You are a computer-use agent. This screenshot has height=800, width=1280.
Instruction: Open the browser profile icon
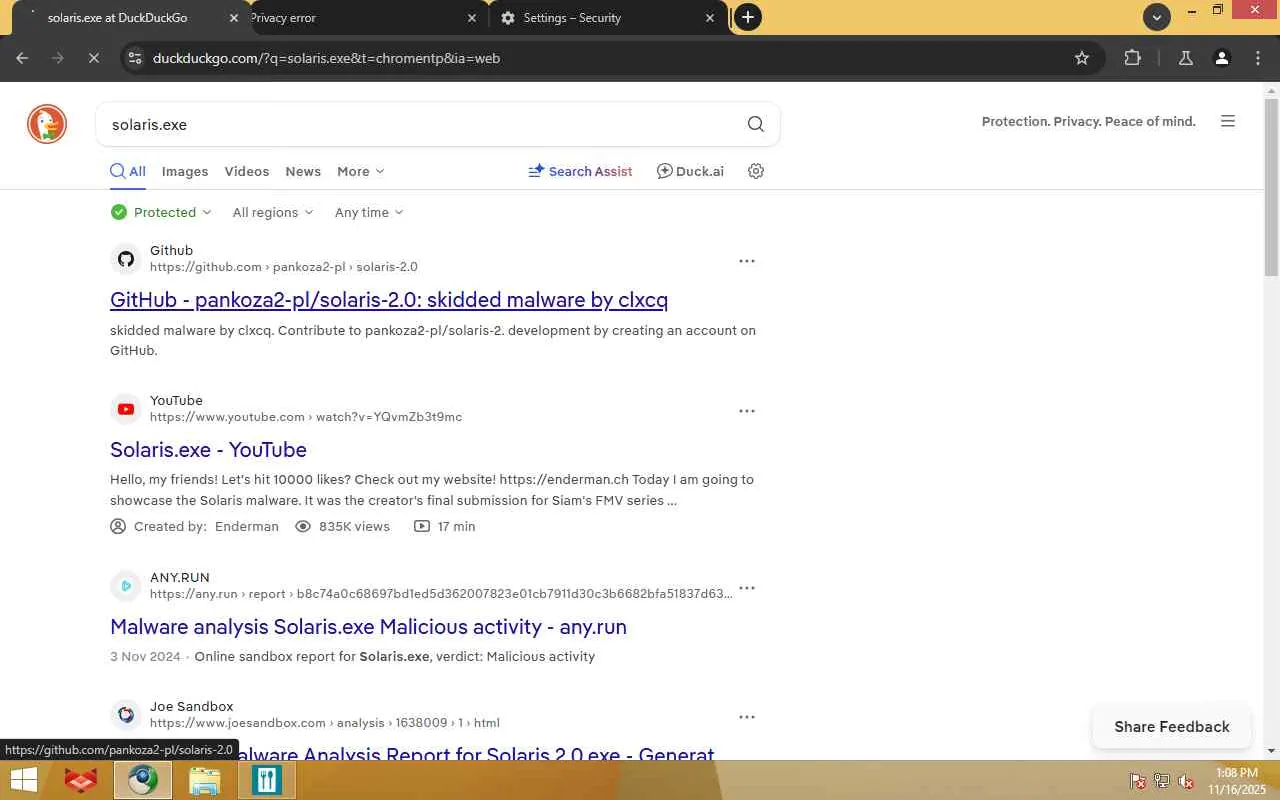(x=1222, y=58)
